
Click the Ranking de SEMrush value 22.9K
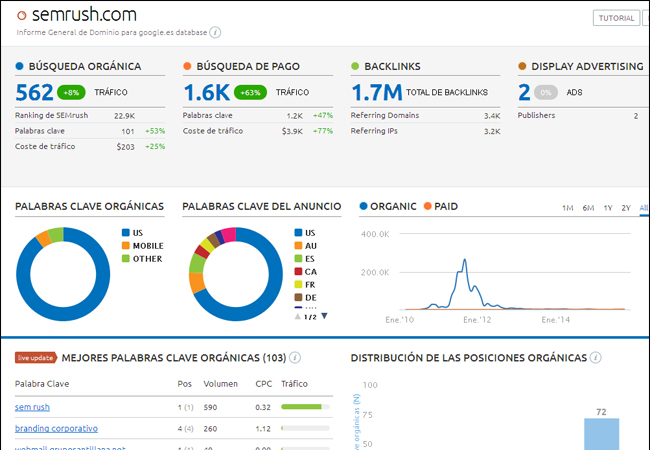(124, 116)
